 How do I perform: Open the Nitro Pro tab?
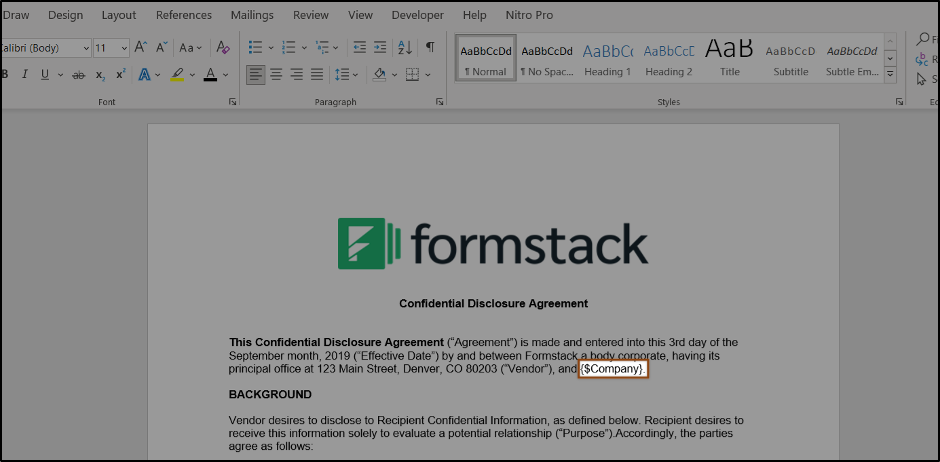529,15
